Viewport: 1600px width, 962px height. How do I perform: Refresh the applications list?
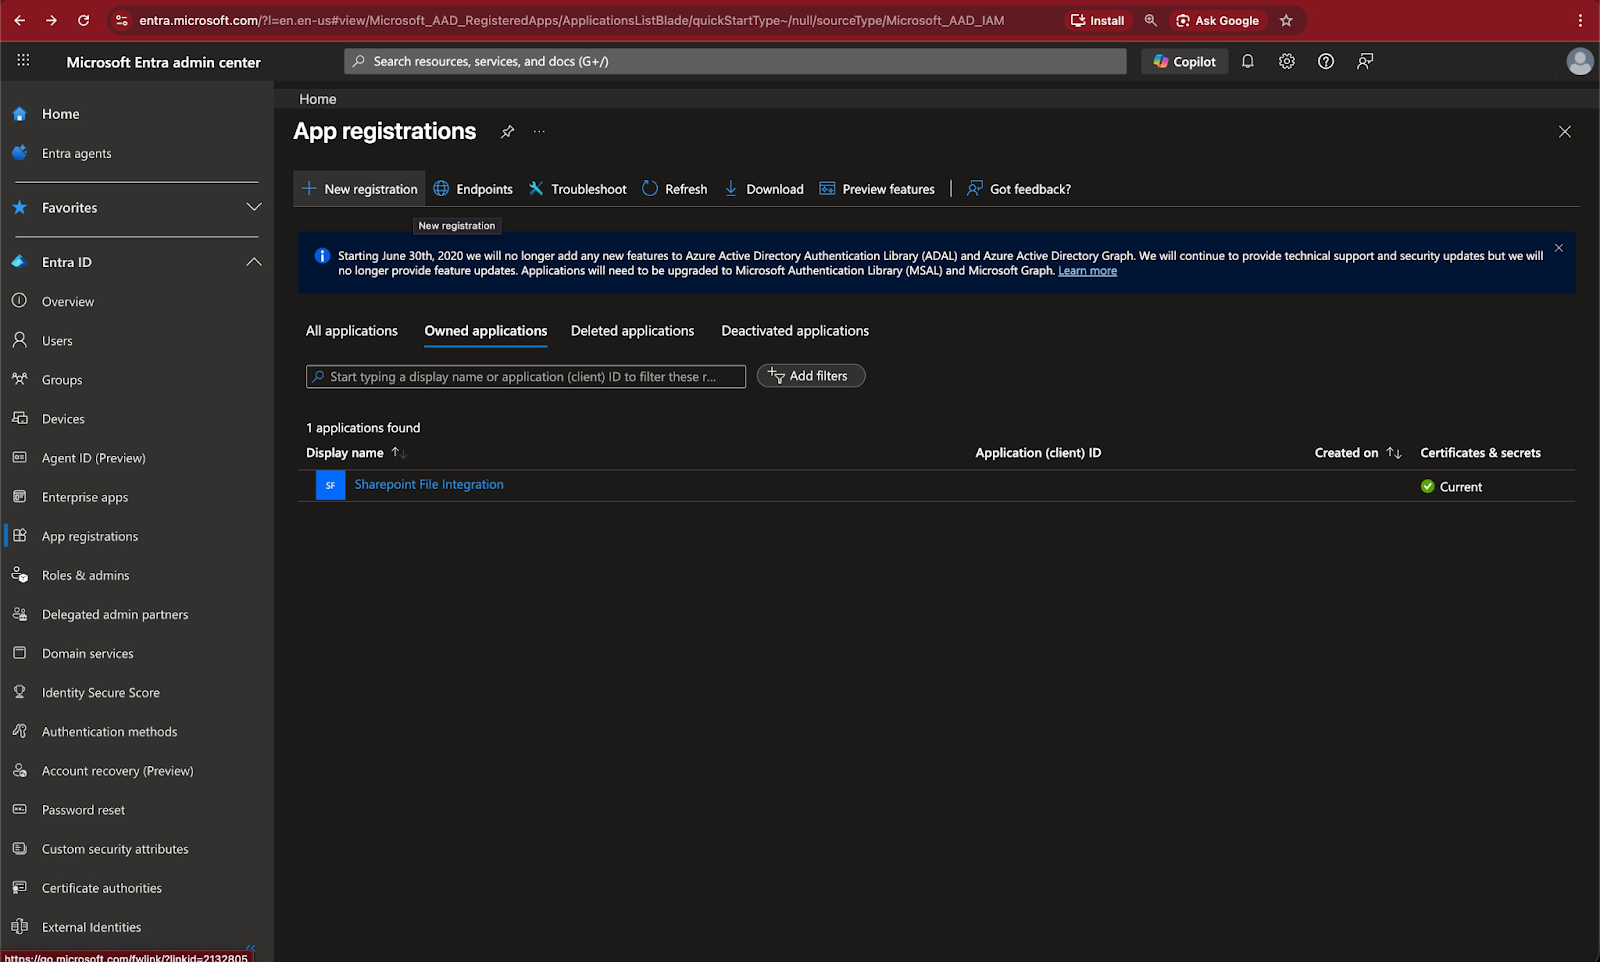click(x=675, y=189)
